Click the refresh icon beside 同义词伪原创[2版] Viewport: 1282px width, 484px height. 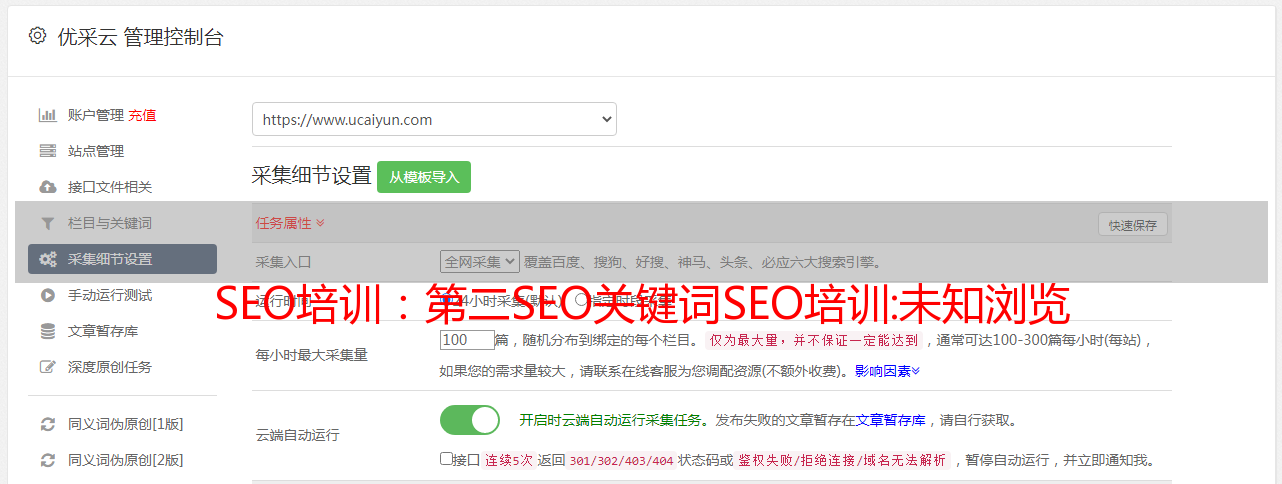click(x=47, y=460)
